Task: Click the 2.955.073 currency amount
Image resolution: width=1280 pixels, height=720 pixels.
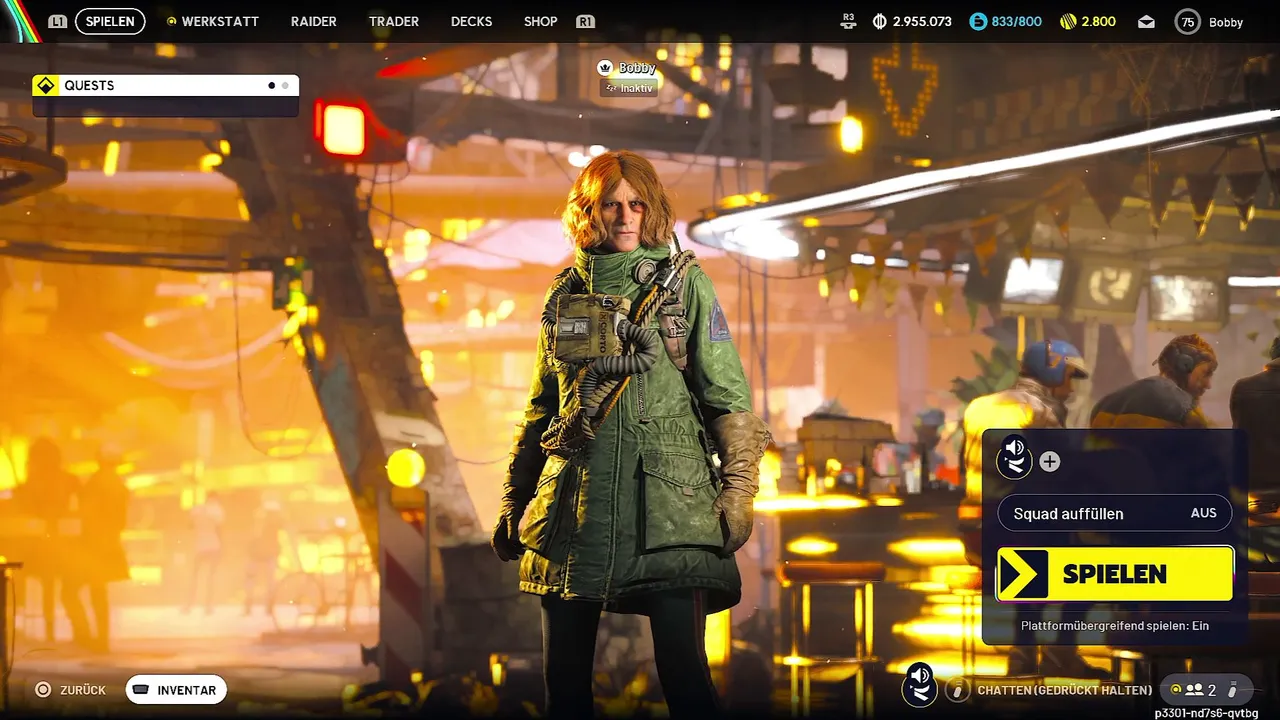Action: [923, 21]
